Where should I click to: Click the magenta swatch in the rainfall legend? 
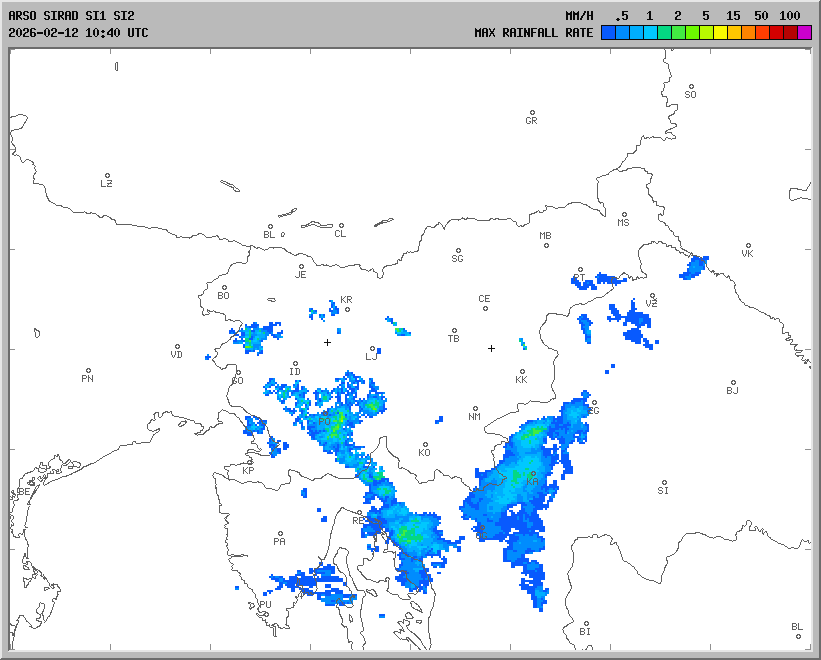point(805,33)
